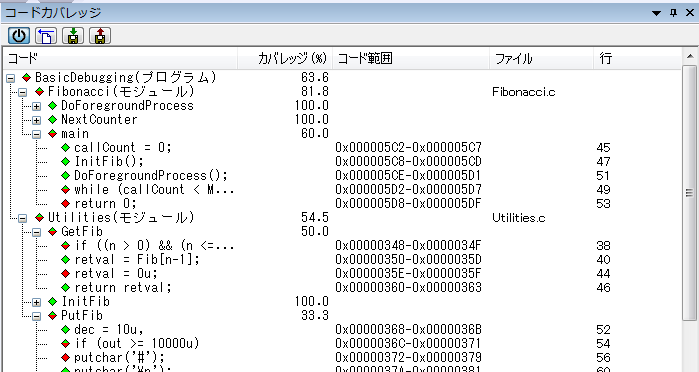
Task: Expand the DoForegroundProcess function node
Action: click(x=37, y=107)
